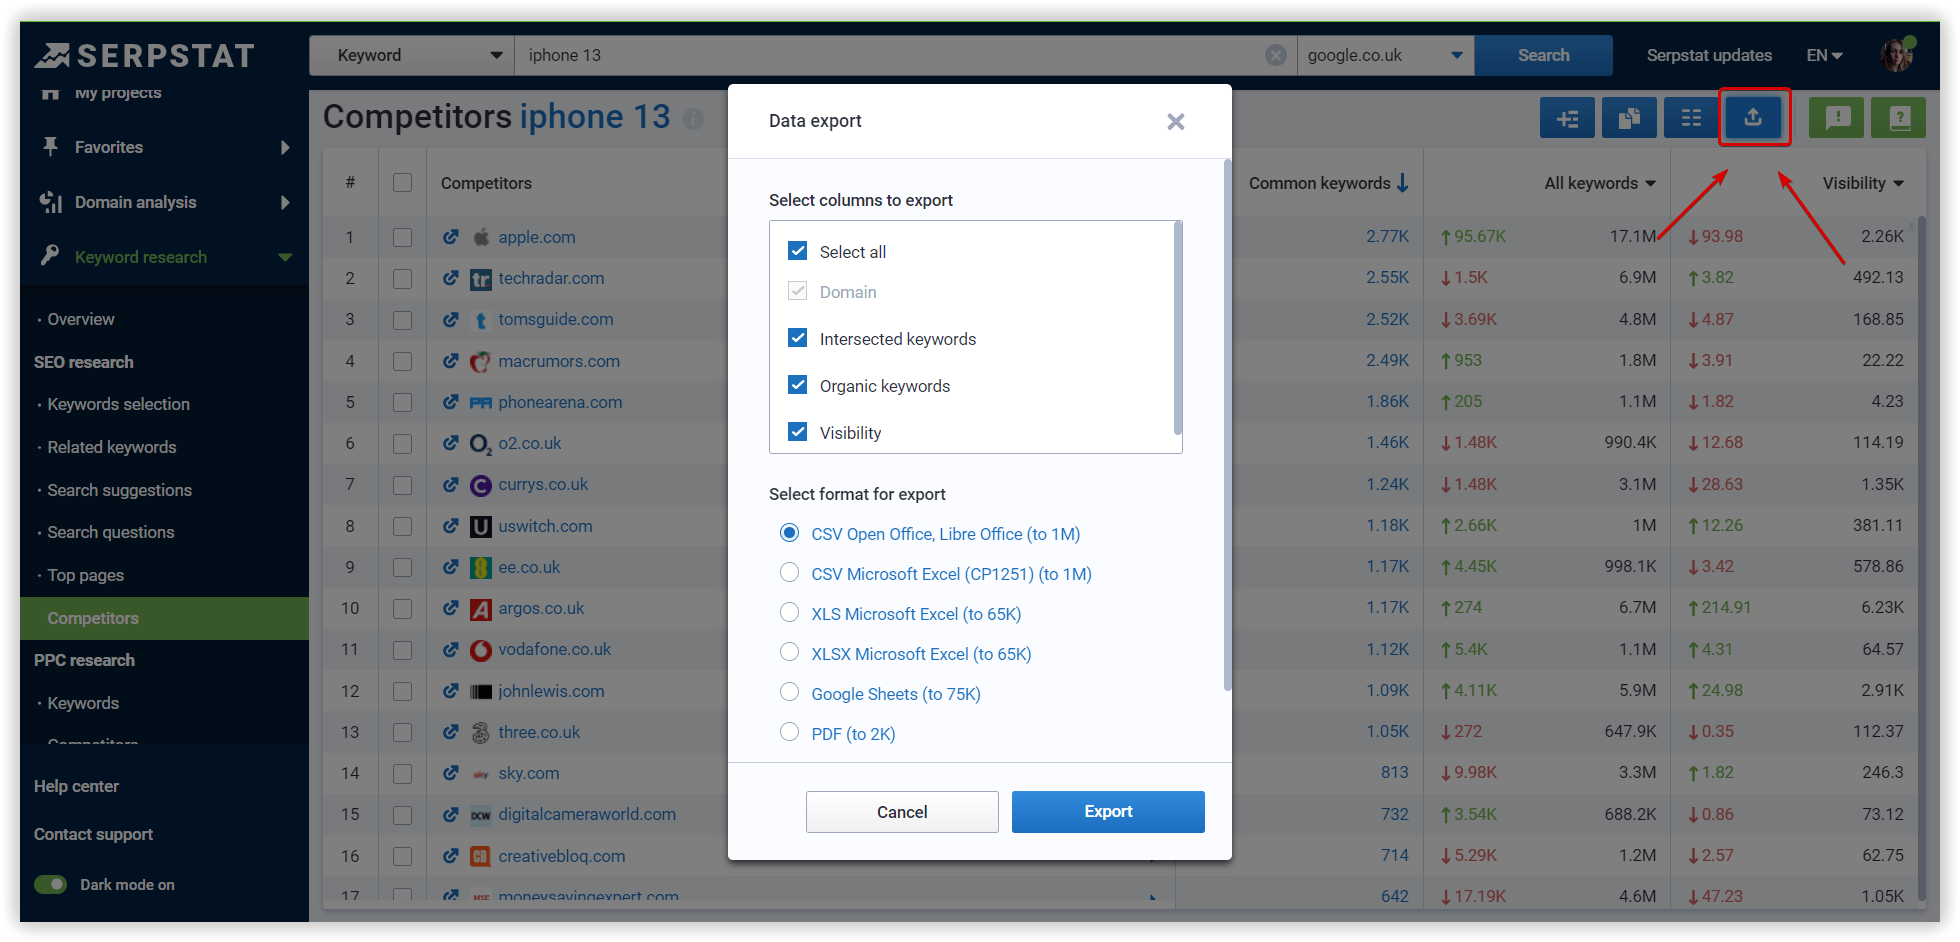This screenshot has height=942, width=1960.
Task: Click the add-columns toolbar icon
Action: point(1567,118)
